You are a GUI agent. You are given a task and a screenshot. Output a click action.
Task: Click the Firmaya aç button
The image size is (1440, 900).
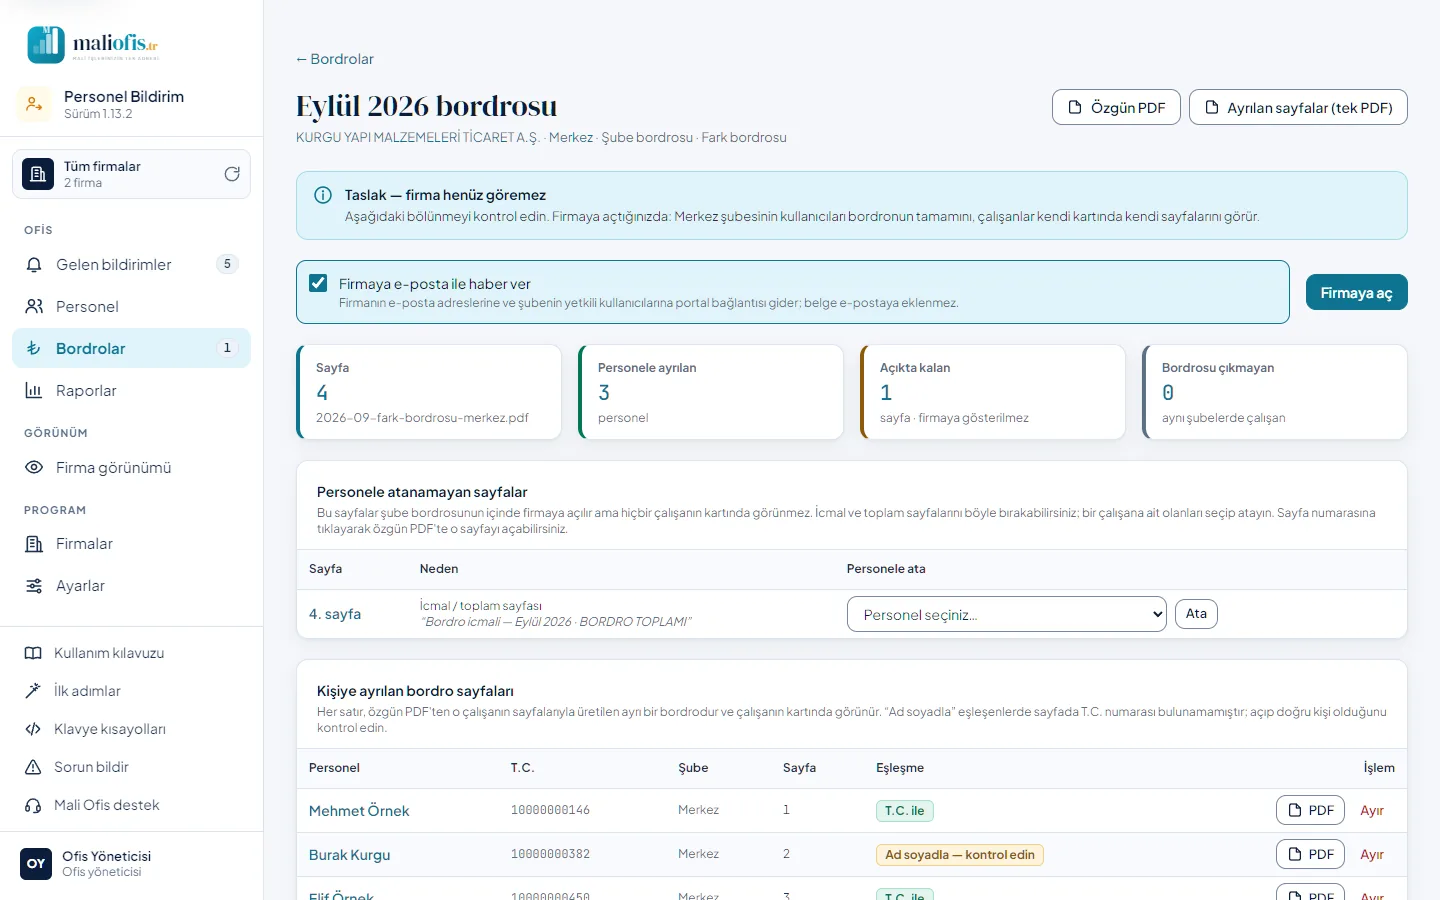point(1356,292)
